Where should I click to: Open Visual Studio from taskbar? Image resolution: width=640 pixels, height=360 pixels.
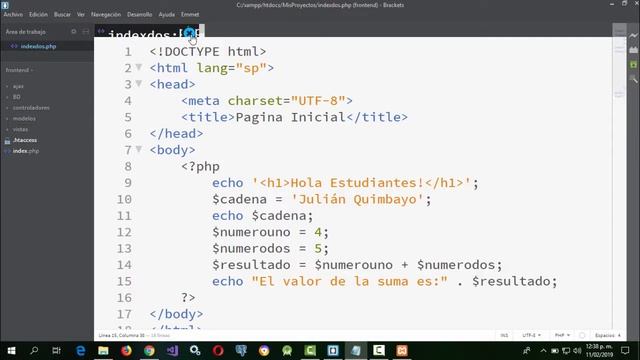click(x=172, y=350)
